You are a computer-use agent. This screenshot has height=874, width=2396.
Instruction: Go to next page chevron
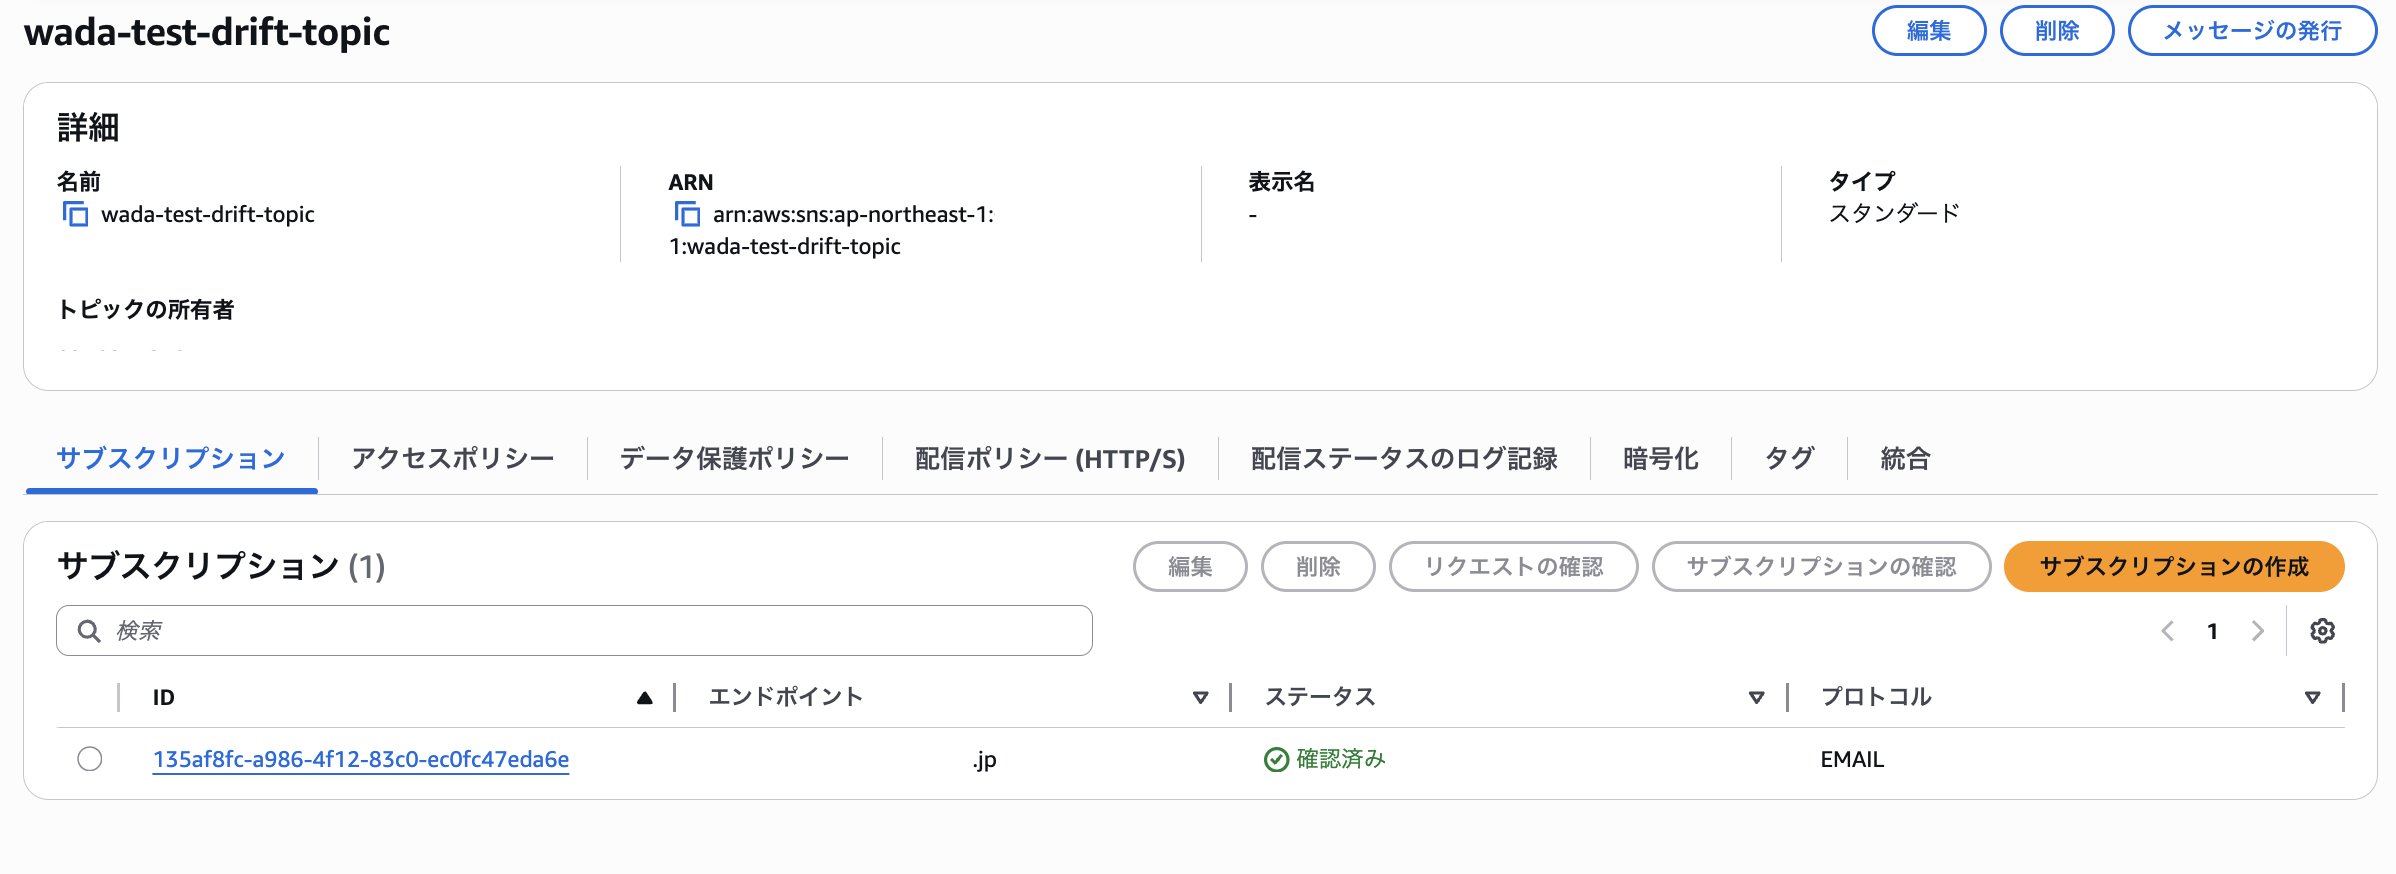(x=2258, y=631)
